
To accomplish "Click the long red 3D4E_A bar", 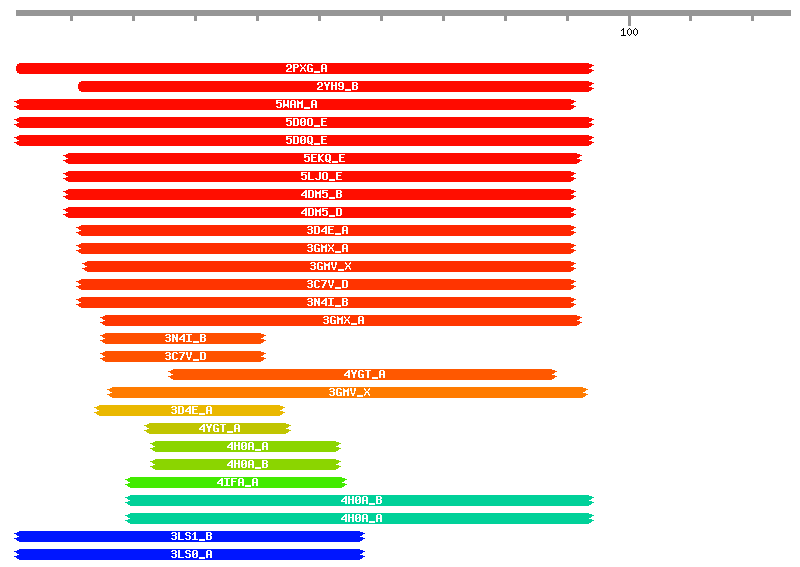I will tap(326, 231).
